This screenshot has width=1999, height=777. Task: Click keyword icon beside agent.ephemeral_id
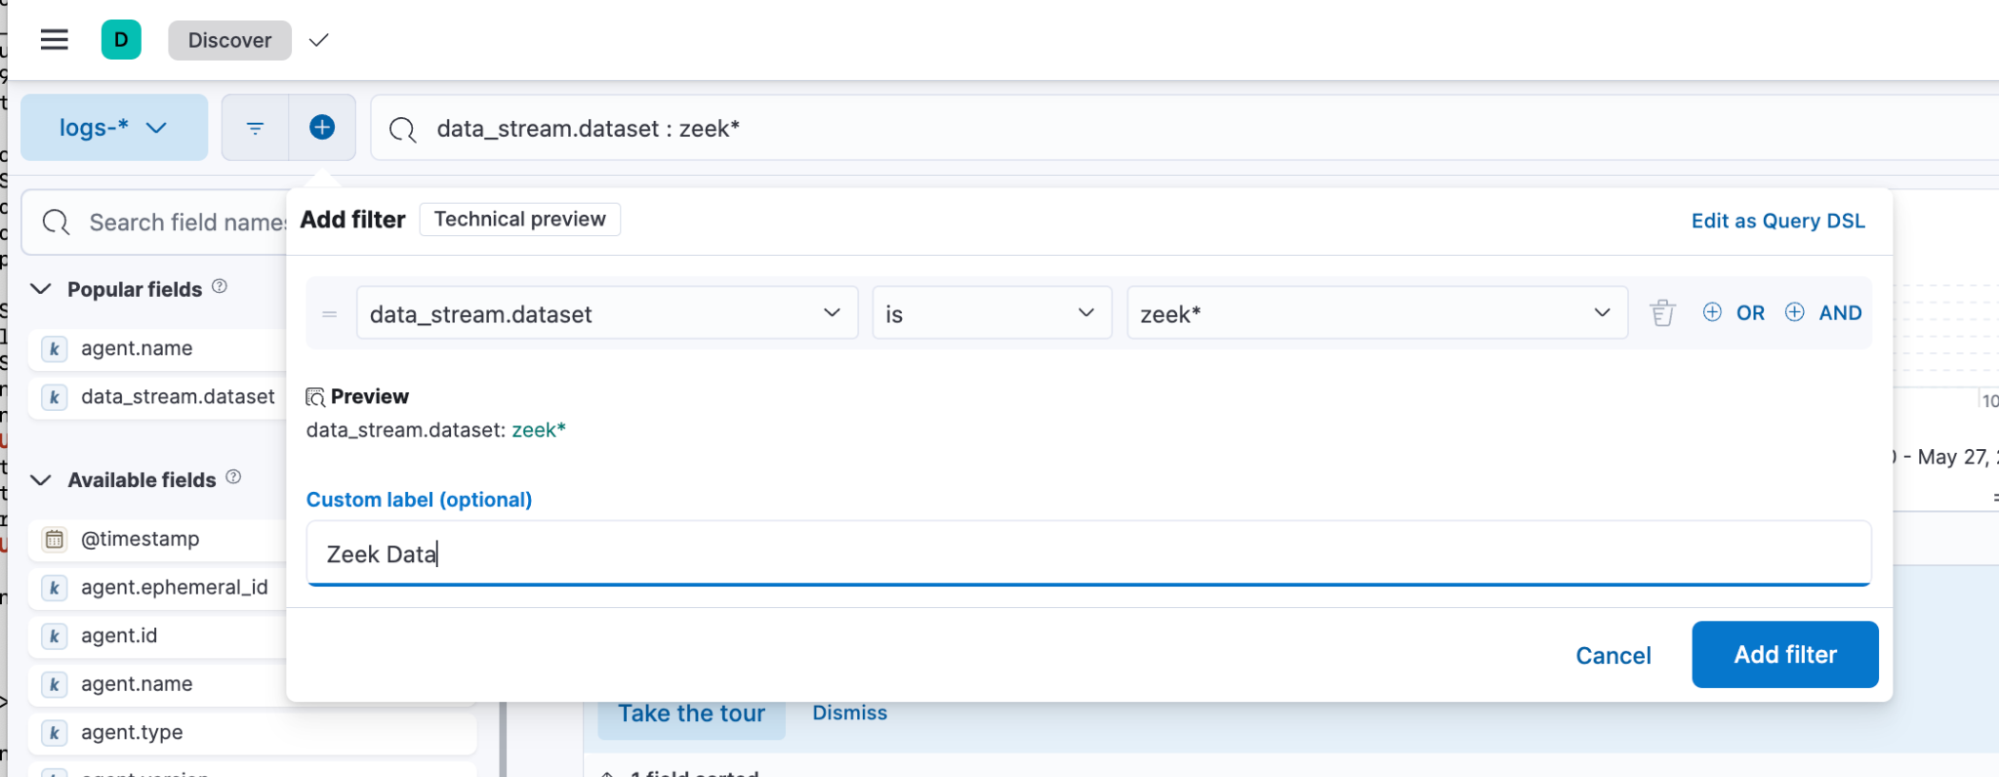54,587
